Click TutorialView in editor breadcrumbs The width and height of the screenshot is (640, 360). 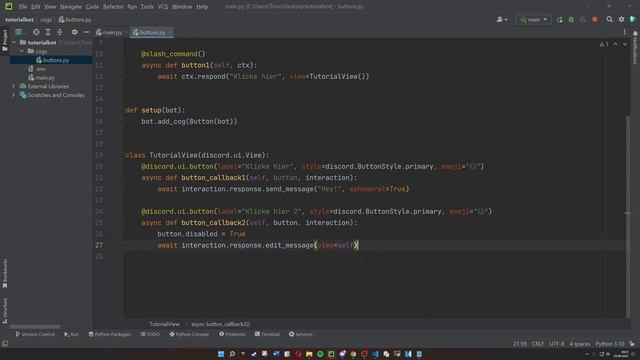coord(164,324)
